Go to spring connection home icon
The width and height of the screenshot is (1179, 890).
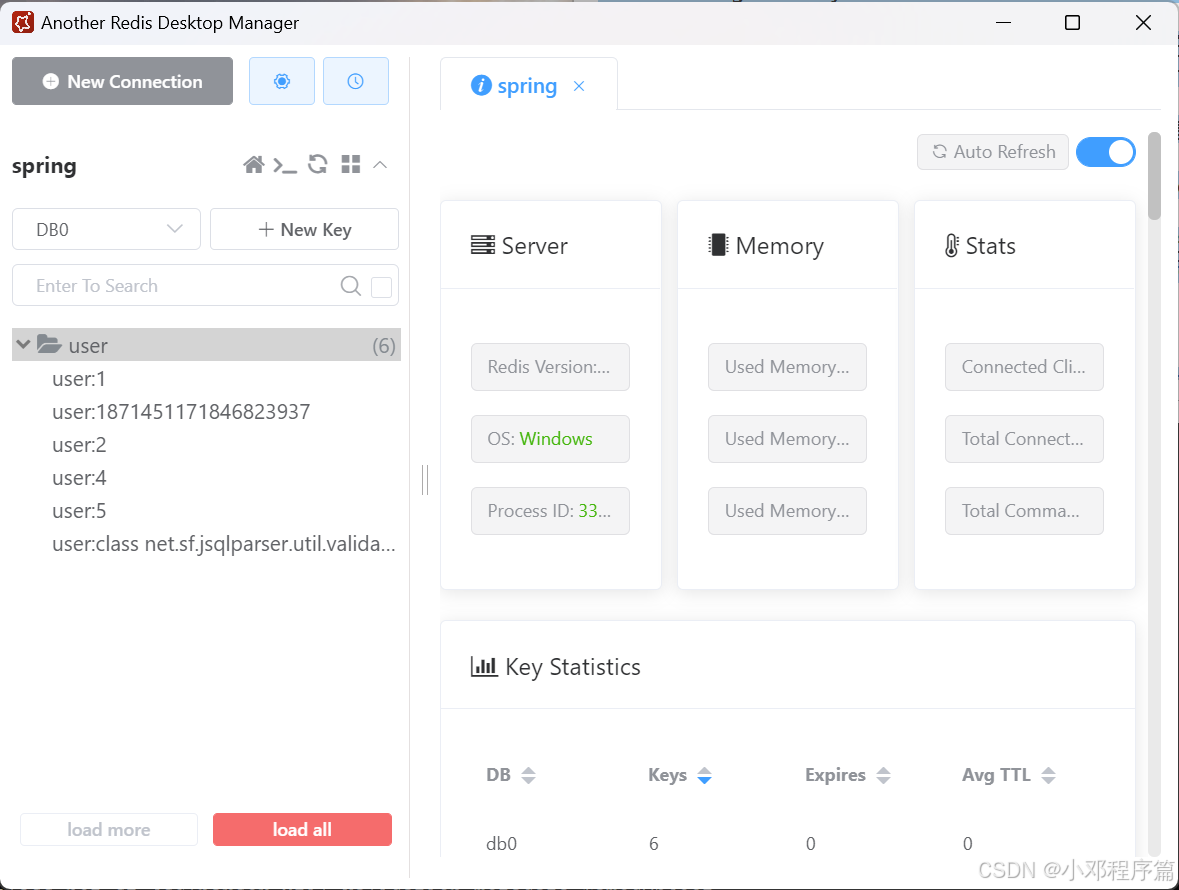click(x=253, y=165)
